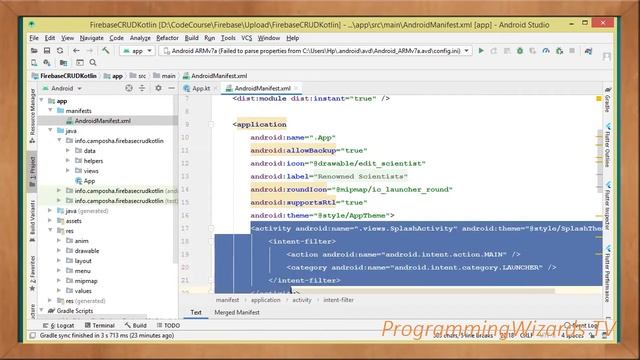Click the Open file toolbar icon
This screenshot has height=360, width=640.
click(34, 51)
